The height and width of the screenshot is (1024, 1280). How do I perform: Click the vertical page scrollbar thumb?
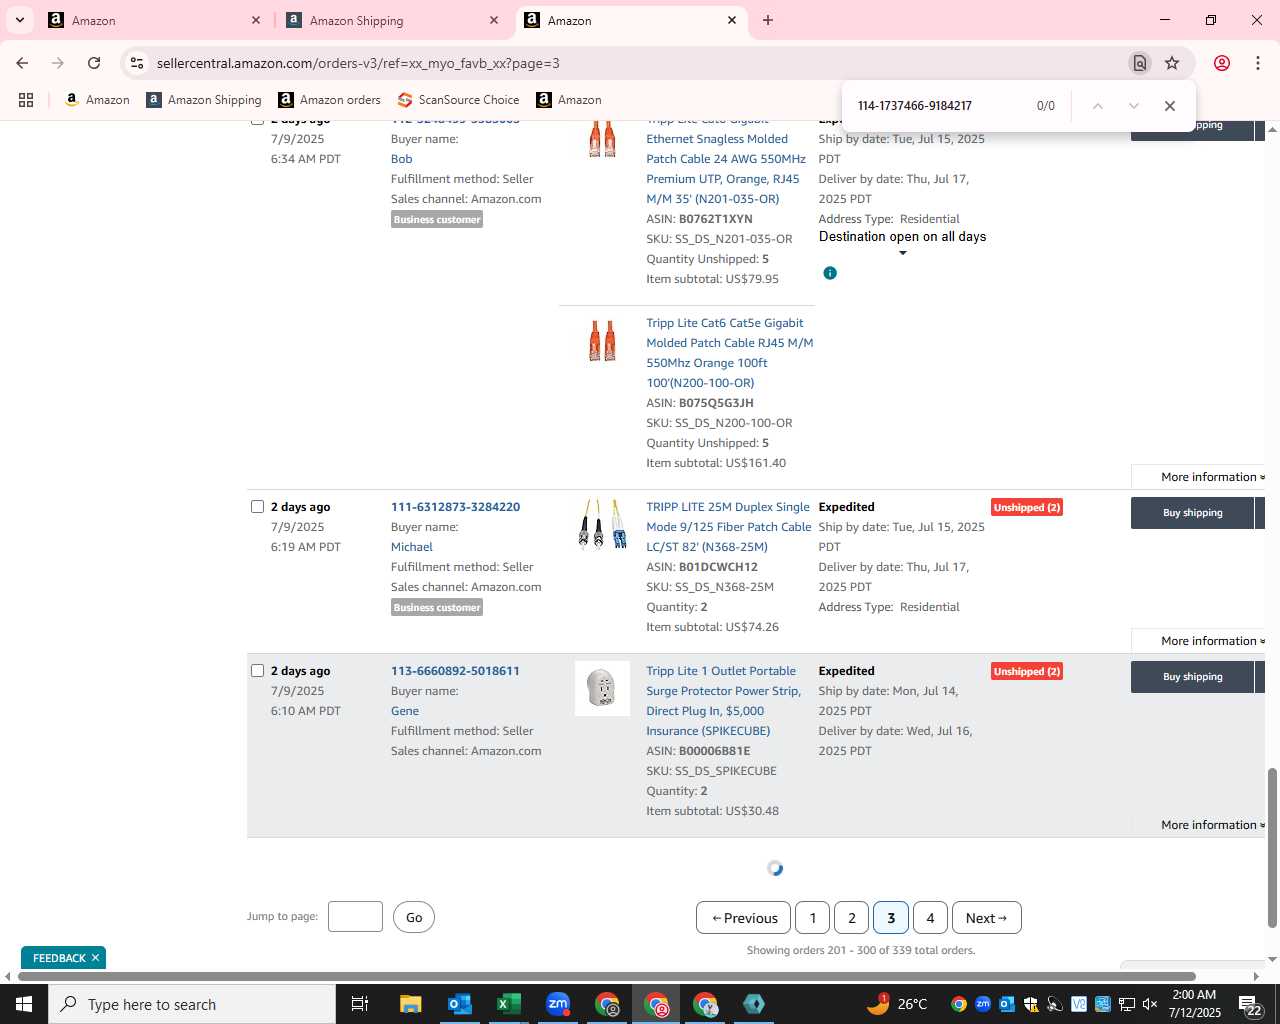[1272, 848]
